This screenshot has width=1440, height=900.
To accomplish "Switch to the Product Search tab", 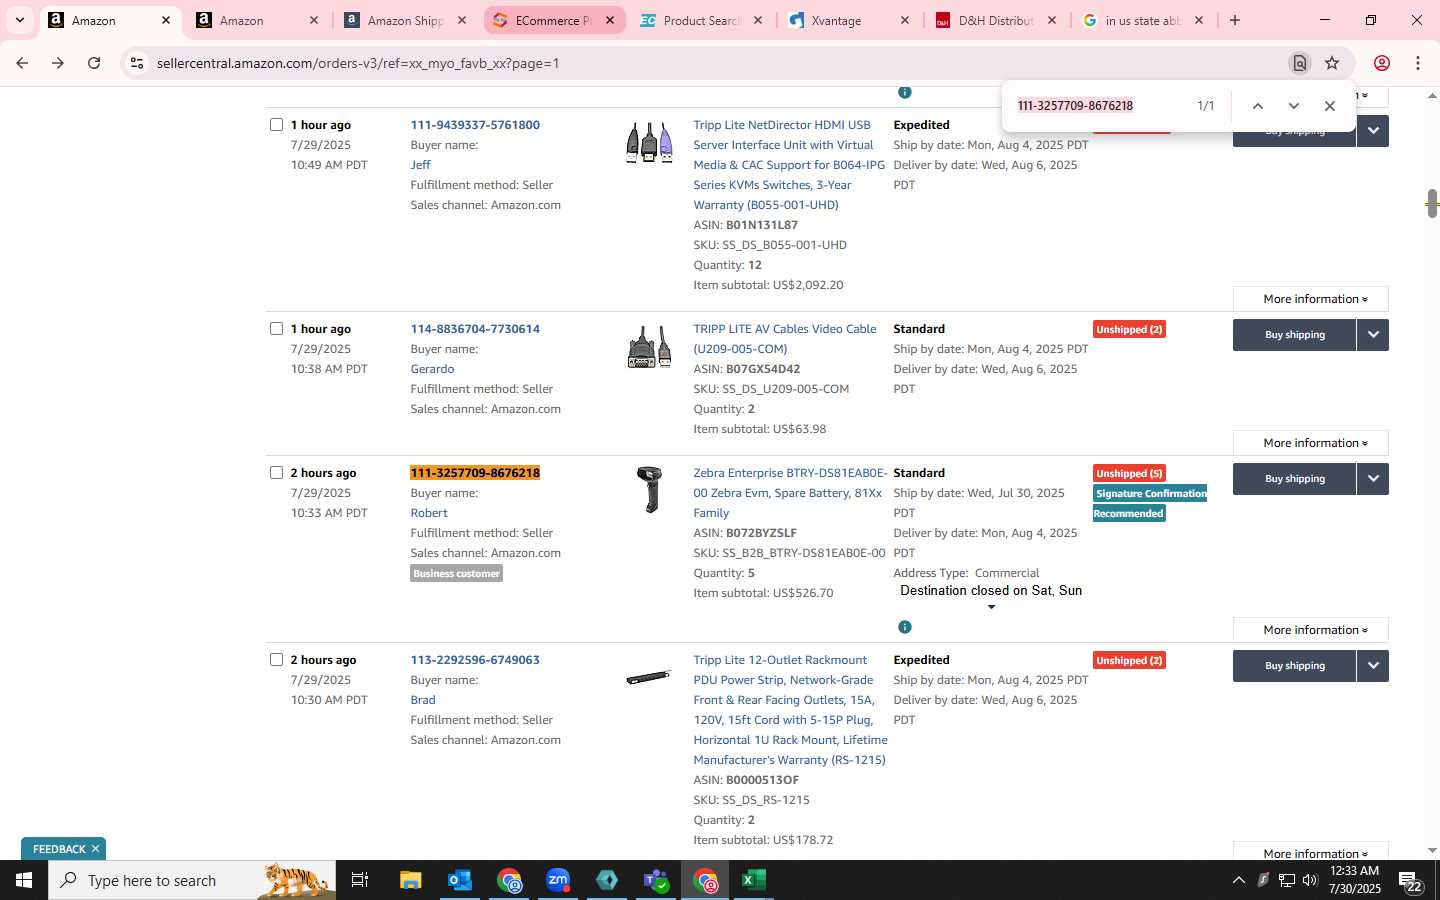I will coord(701,20).
